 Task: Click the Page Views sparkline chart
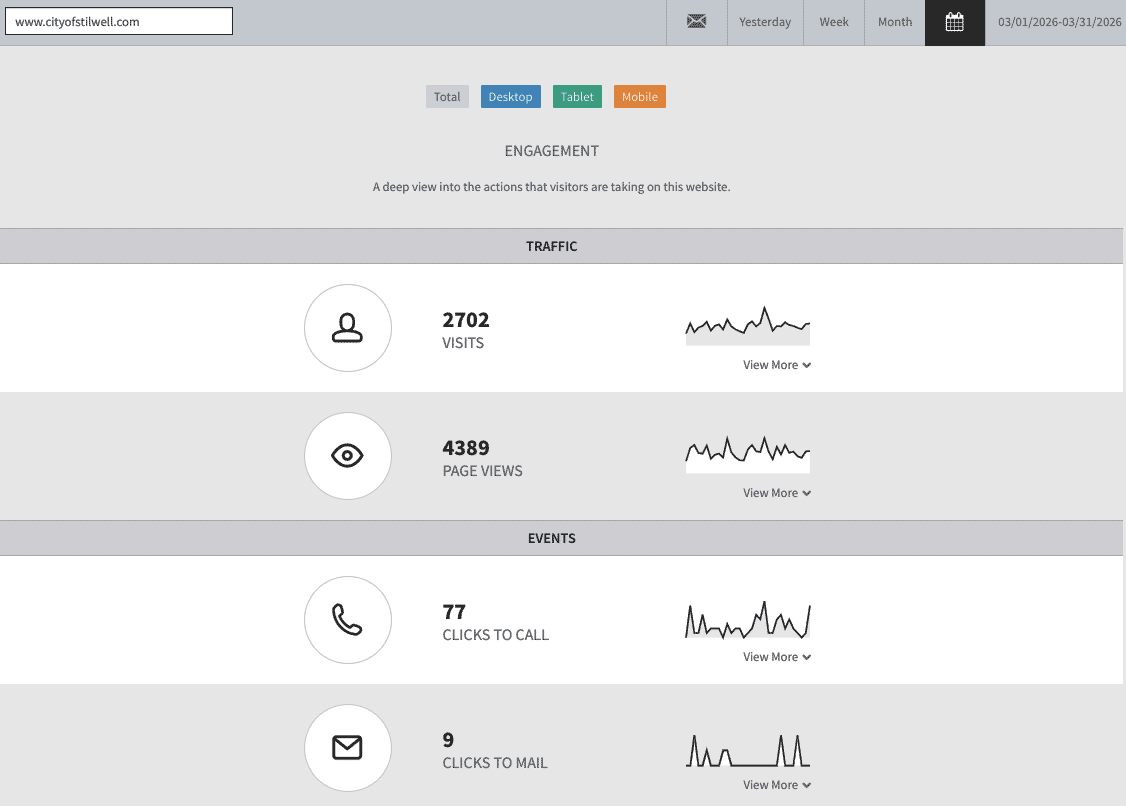[748, 454]
